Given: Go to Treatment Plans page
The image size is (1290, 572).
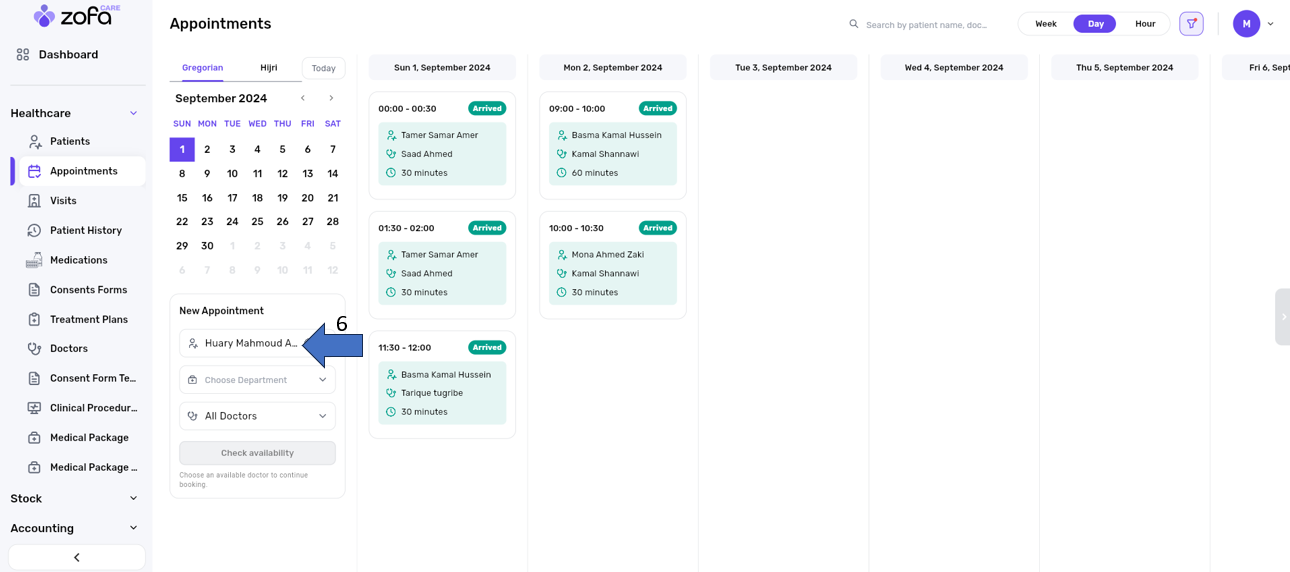Looking at the screenshot, I should tap(88, 320).
